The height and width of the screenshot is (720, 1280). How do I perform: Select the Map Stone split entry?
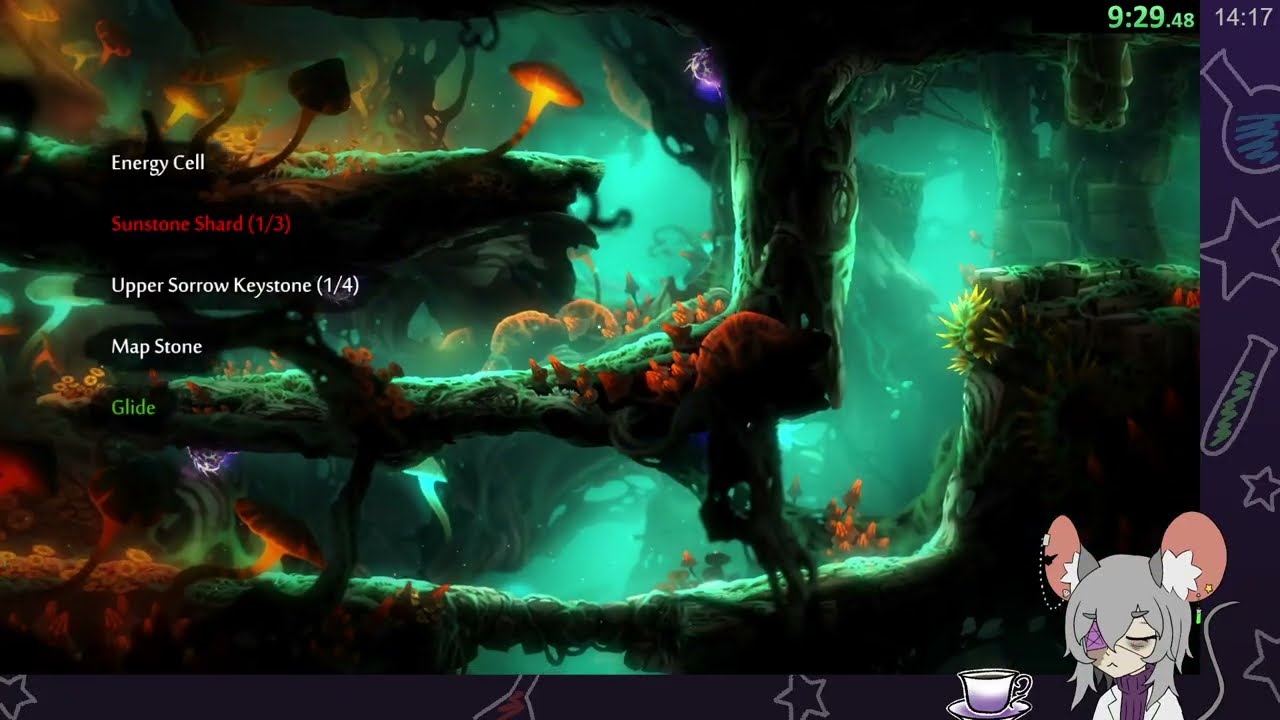click(156, 347)
